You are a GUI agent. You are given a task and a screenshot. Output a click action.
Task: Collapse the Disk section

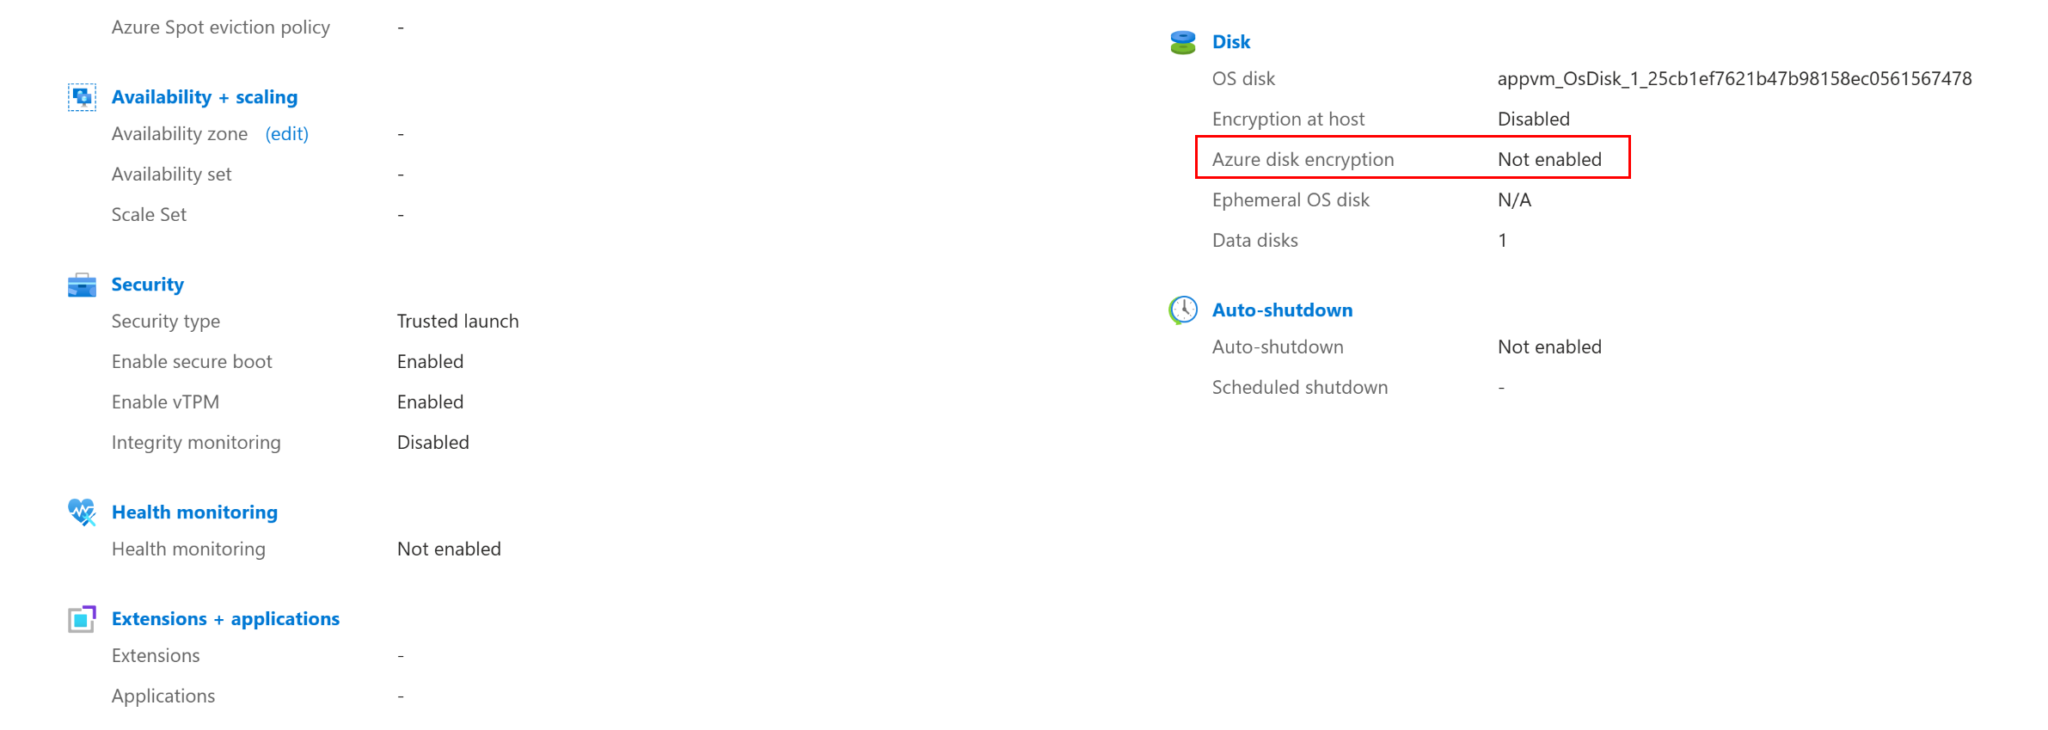coord(1231,42)
